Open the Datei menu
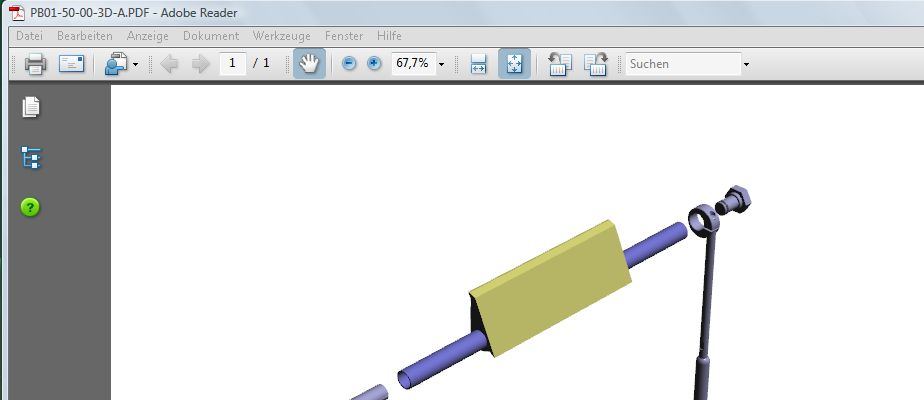The width and height of the screenshot is (924, 400). tap(29, 36)
